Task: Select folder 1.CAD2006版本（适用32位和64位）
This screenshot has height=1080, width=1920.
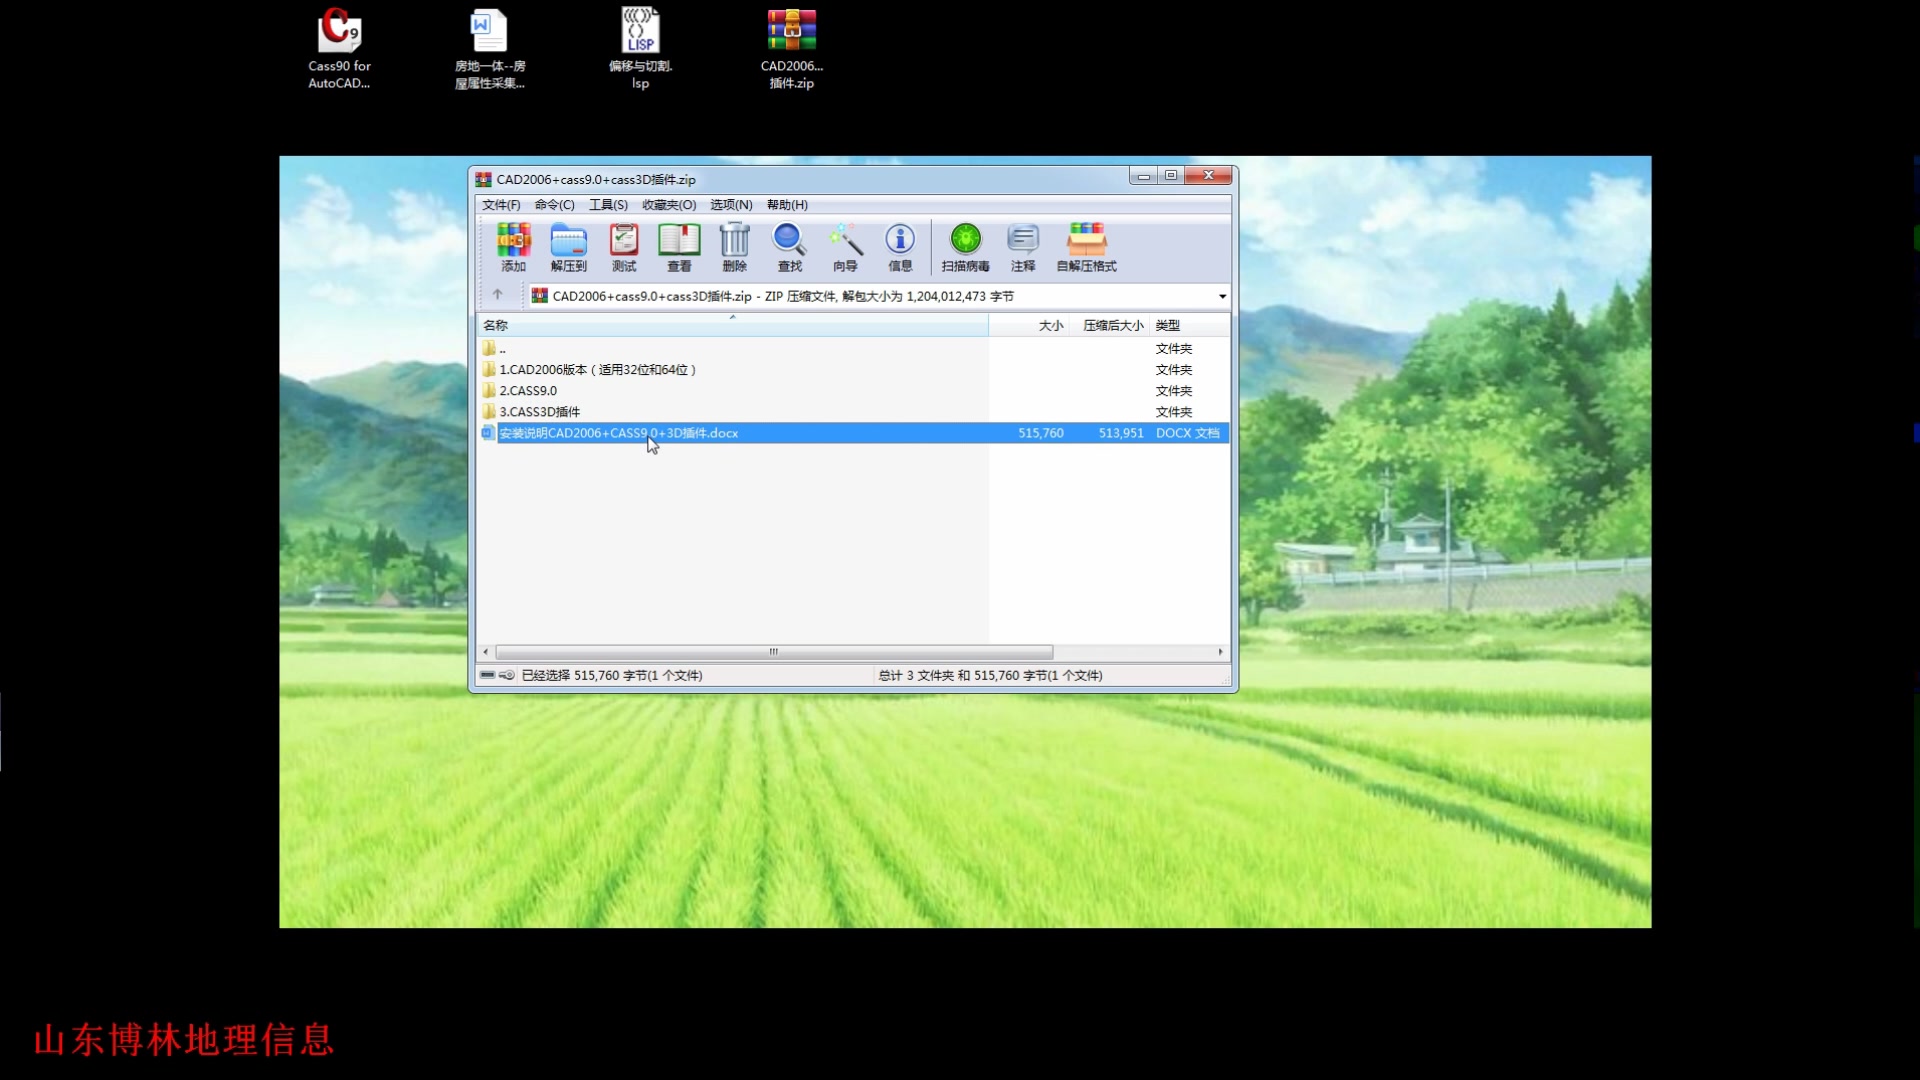Action: tap(853, 370)
